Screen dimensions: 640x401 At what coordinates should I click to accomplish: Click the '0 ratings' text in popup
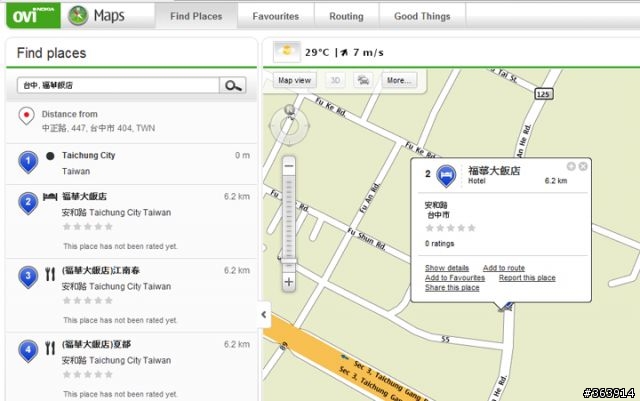point(439,243)
